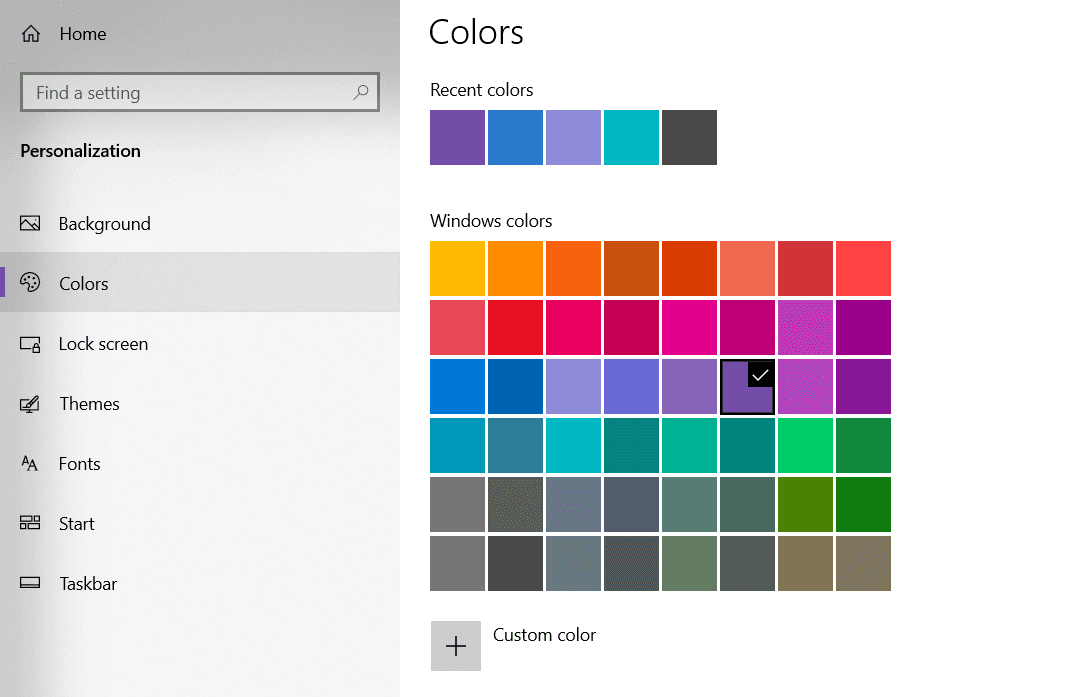This screenshot has width=1083, height=697.
Task: Pick the turquoise recent color swatch
Action: click(631, 137)
